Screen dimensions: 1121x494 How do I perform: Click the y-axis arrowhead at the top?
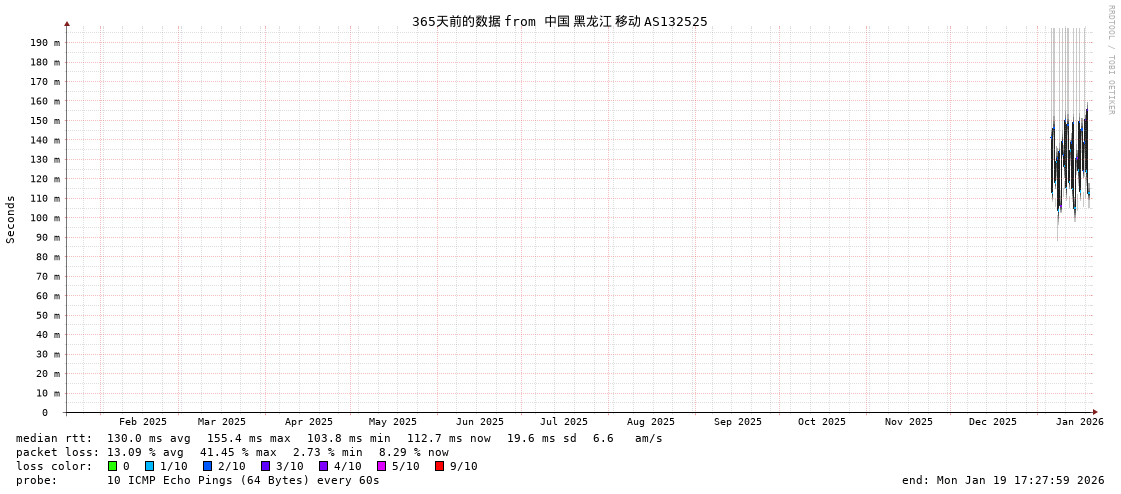coord(67,23)
